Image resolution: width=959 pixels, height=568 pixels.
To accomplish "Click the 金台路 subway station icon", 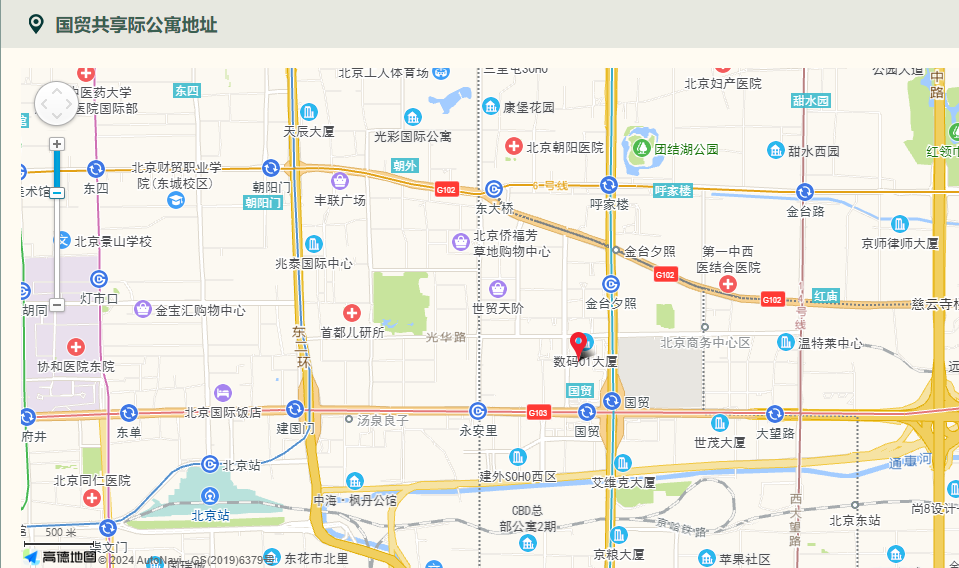I will click(x=805, y=192).
